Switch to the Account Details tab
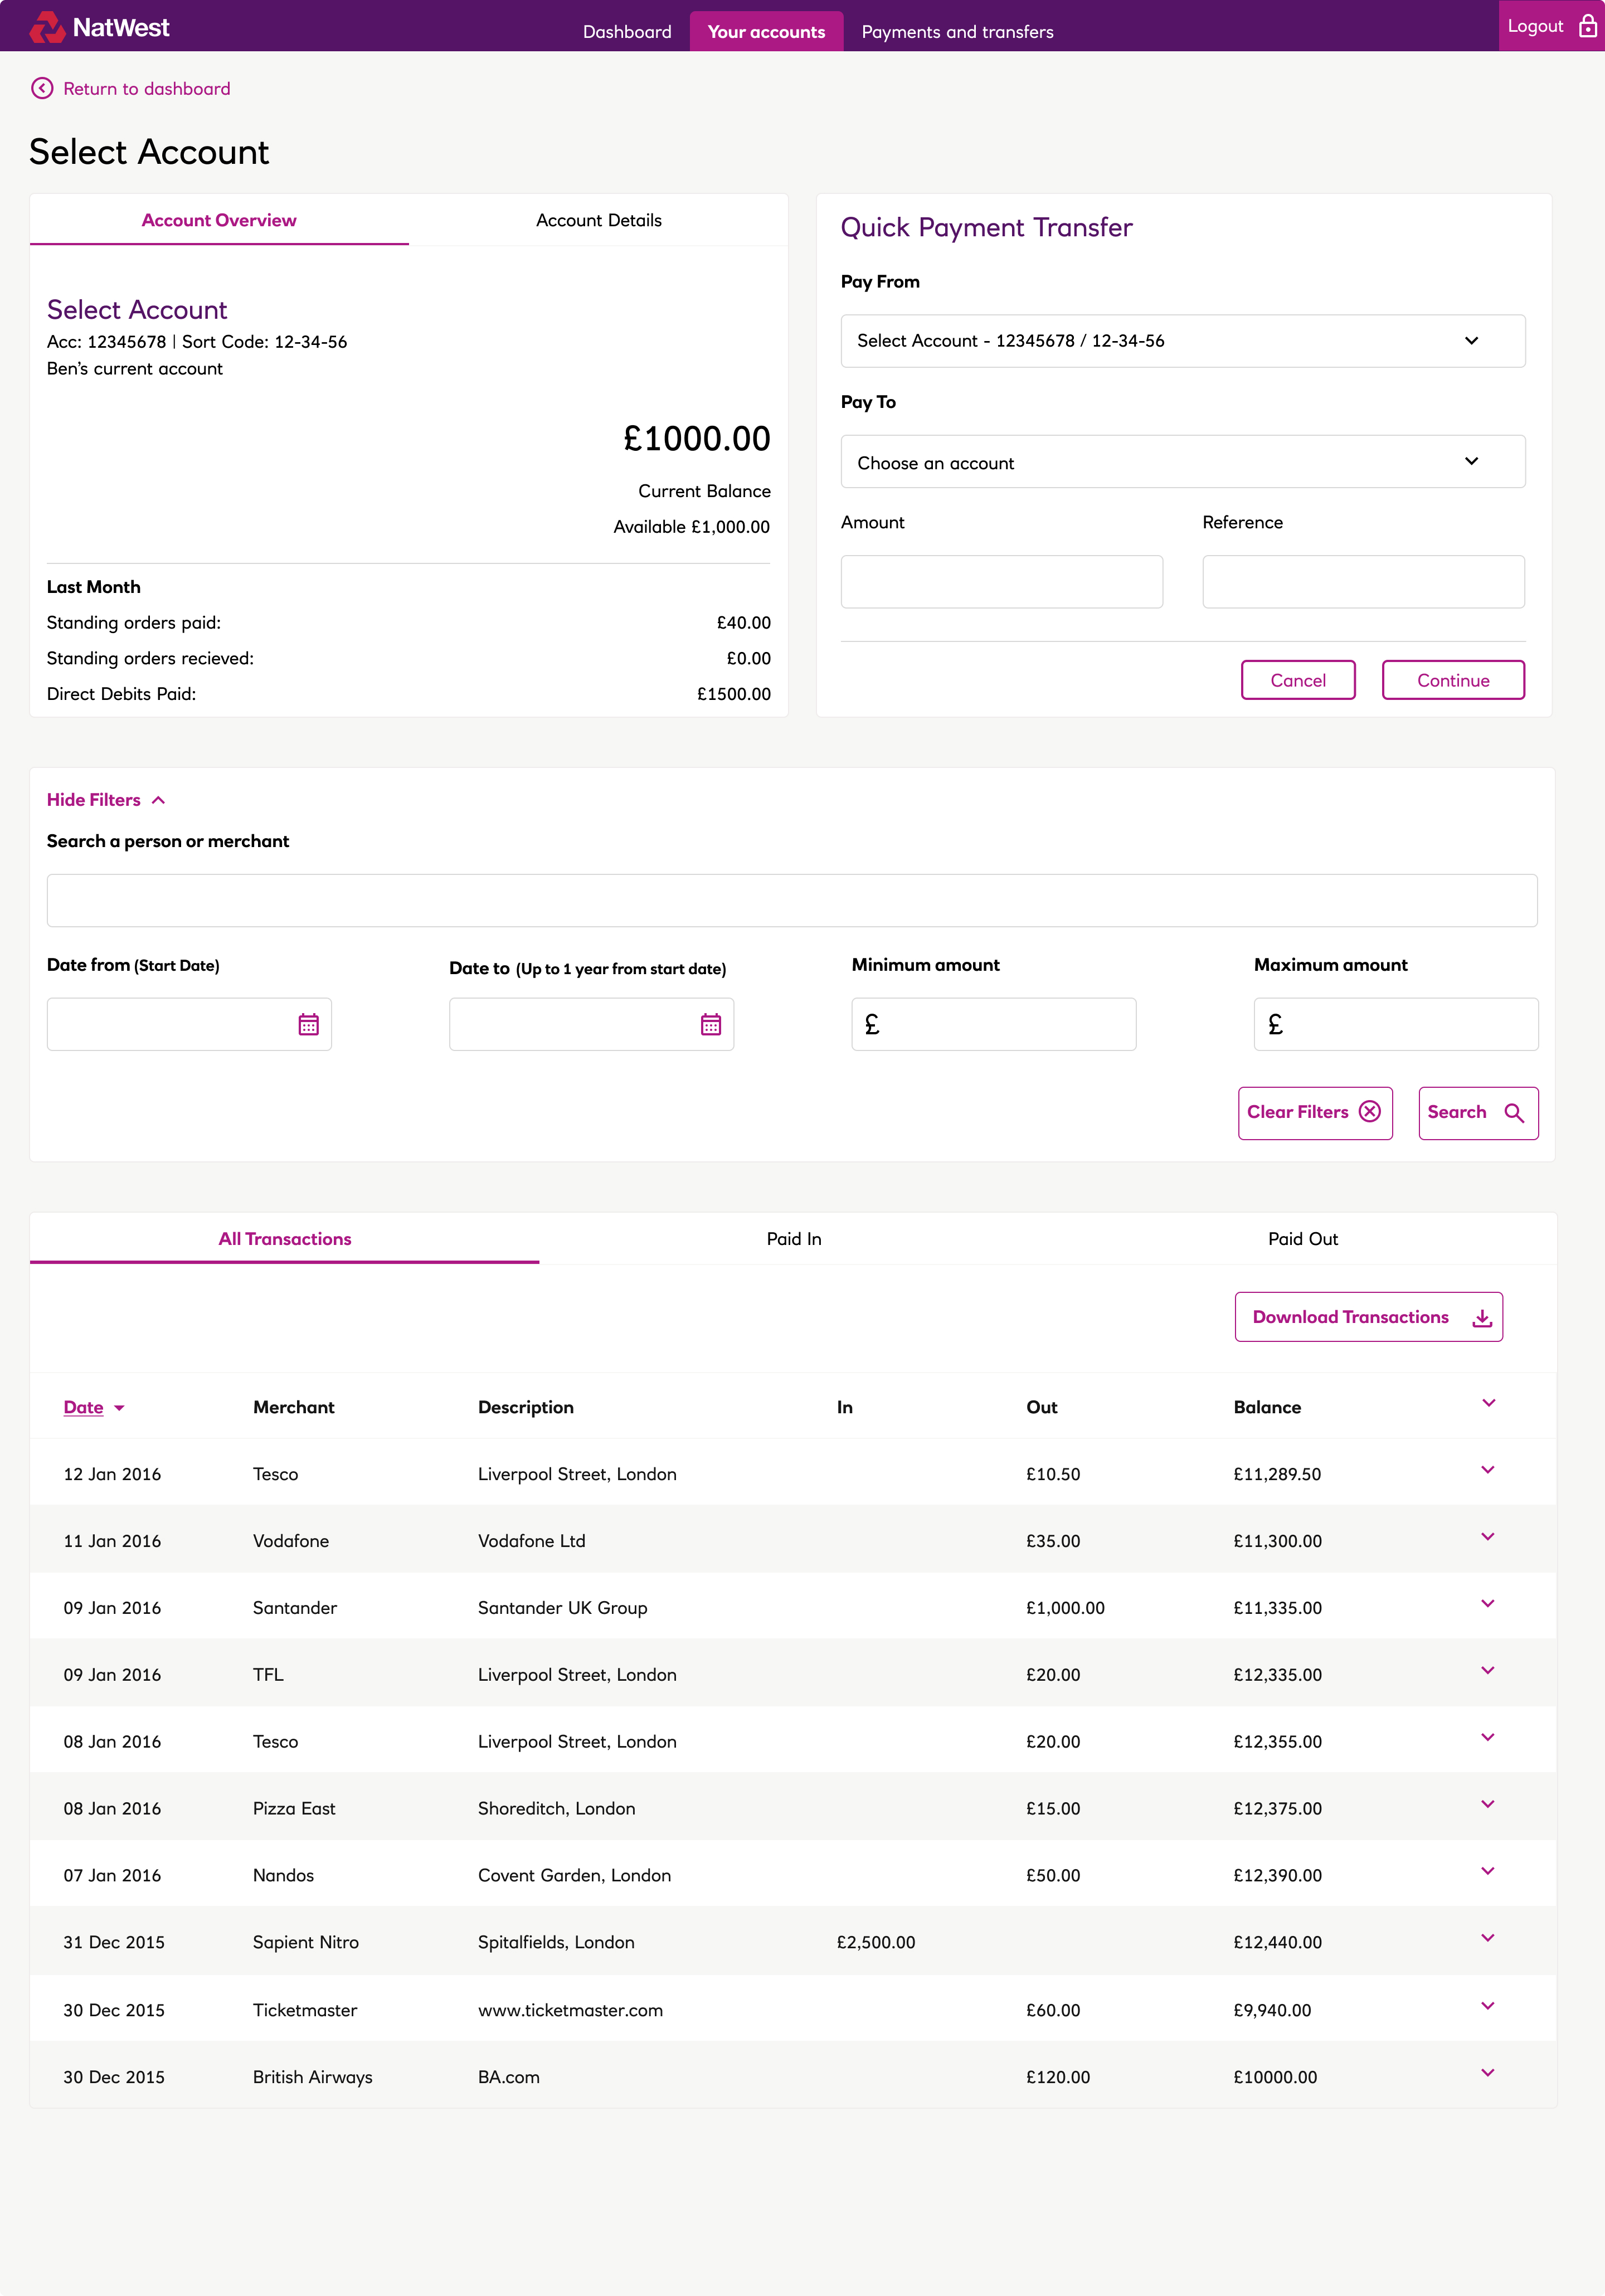 point(598,220)
